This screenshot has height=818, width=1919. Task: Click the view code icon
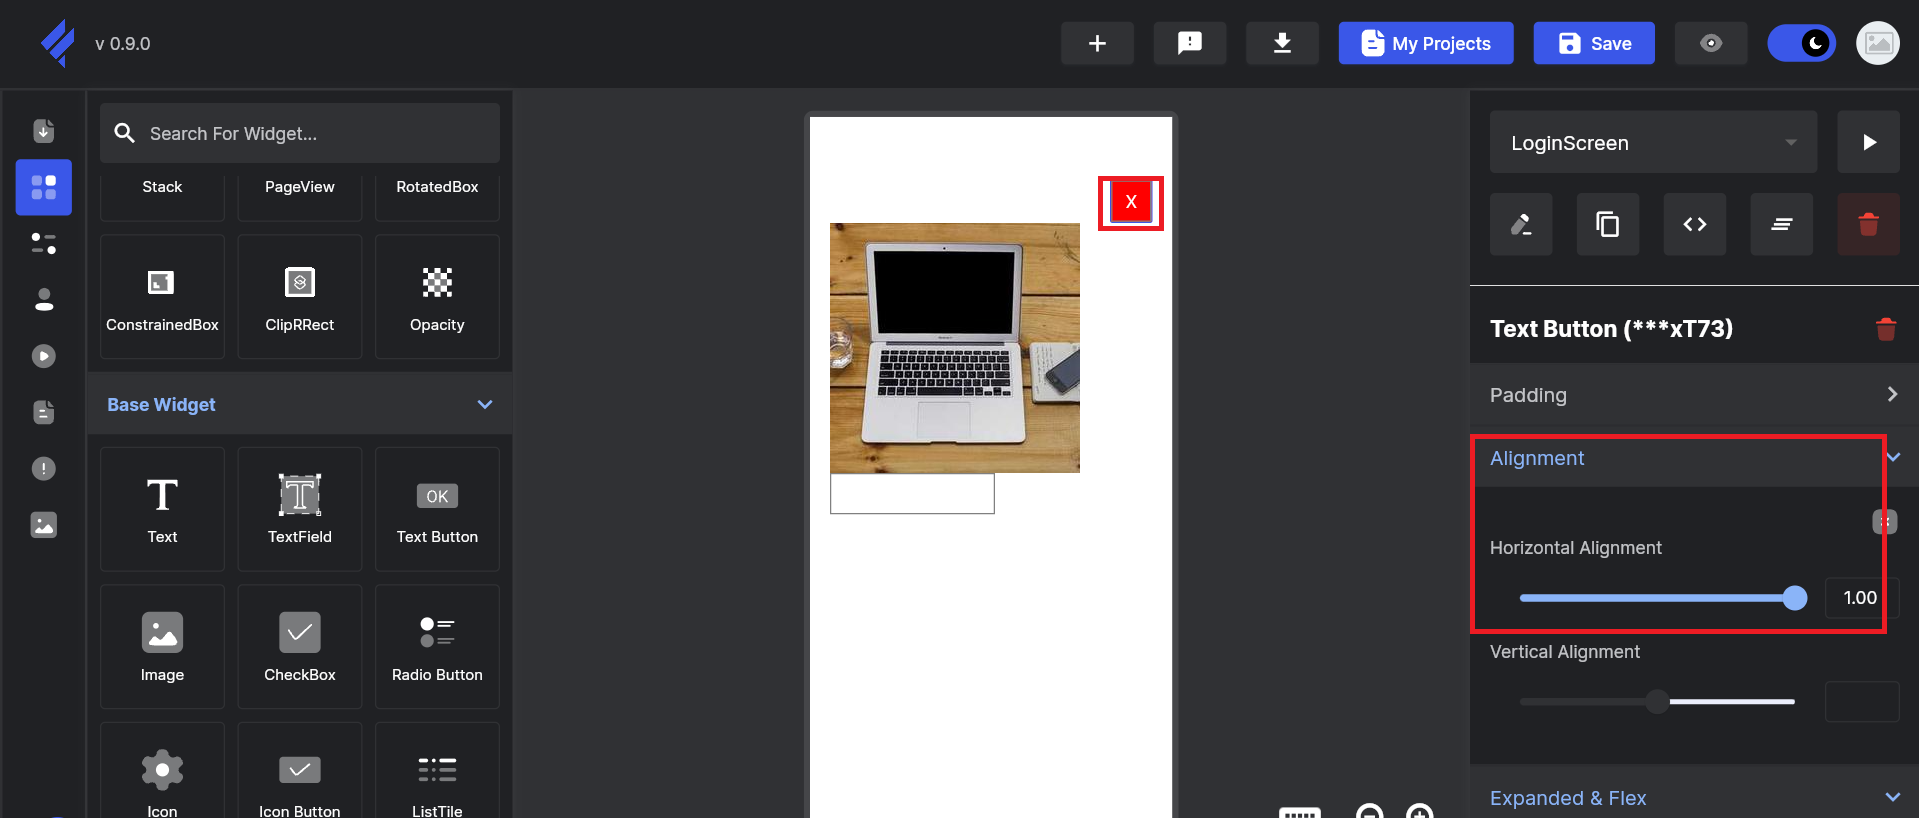1694,224
